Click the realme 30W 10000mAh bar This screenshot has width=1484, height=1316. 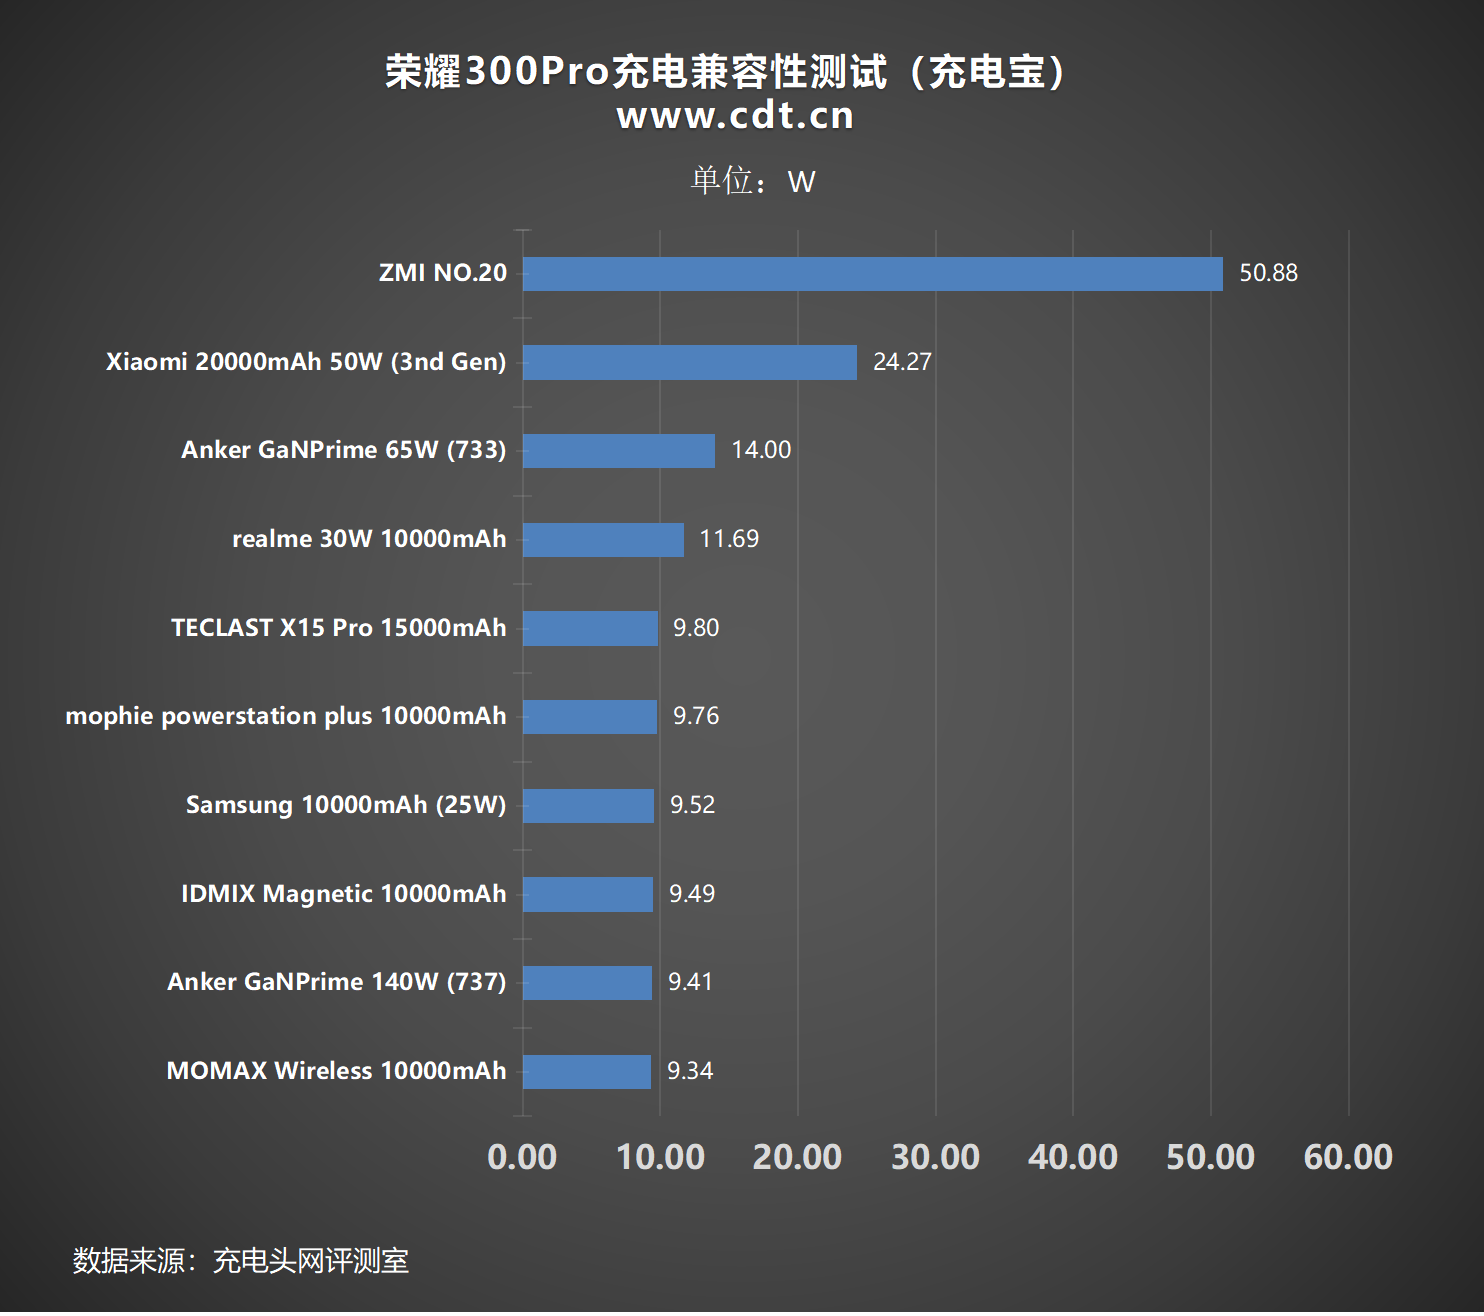(x=603, y=540)
